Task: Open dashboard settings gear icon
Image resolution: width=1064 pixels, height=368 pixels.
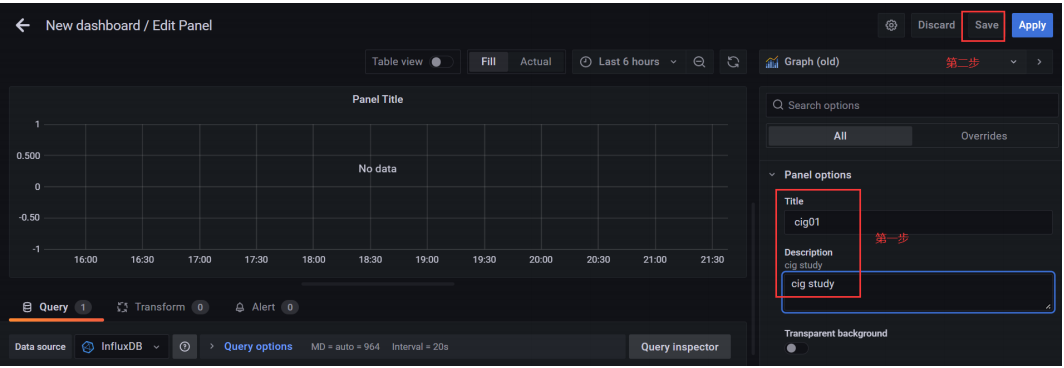Action: coord(891,25)
